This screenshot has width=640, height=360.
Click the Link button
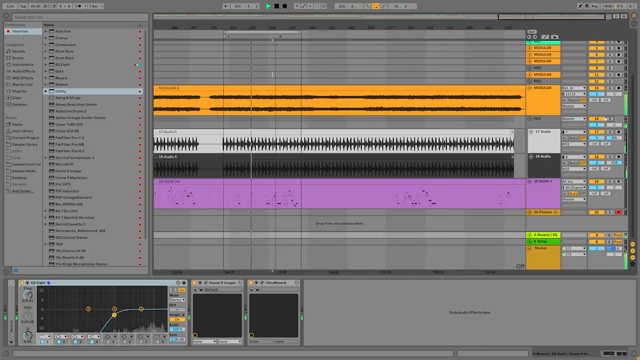[11, 6]
